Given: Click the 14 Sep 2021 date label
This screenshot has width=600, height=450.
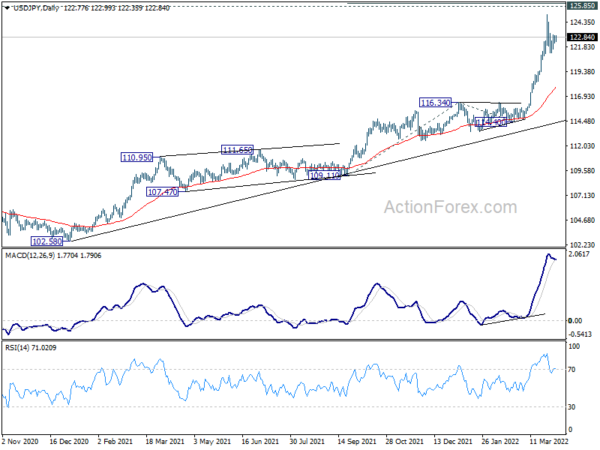Looking at the screenshot, I should (x=357, y=442).
